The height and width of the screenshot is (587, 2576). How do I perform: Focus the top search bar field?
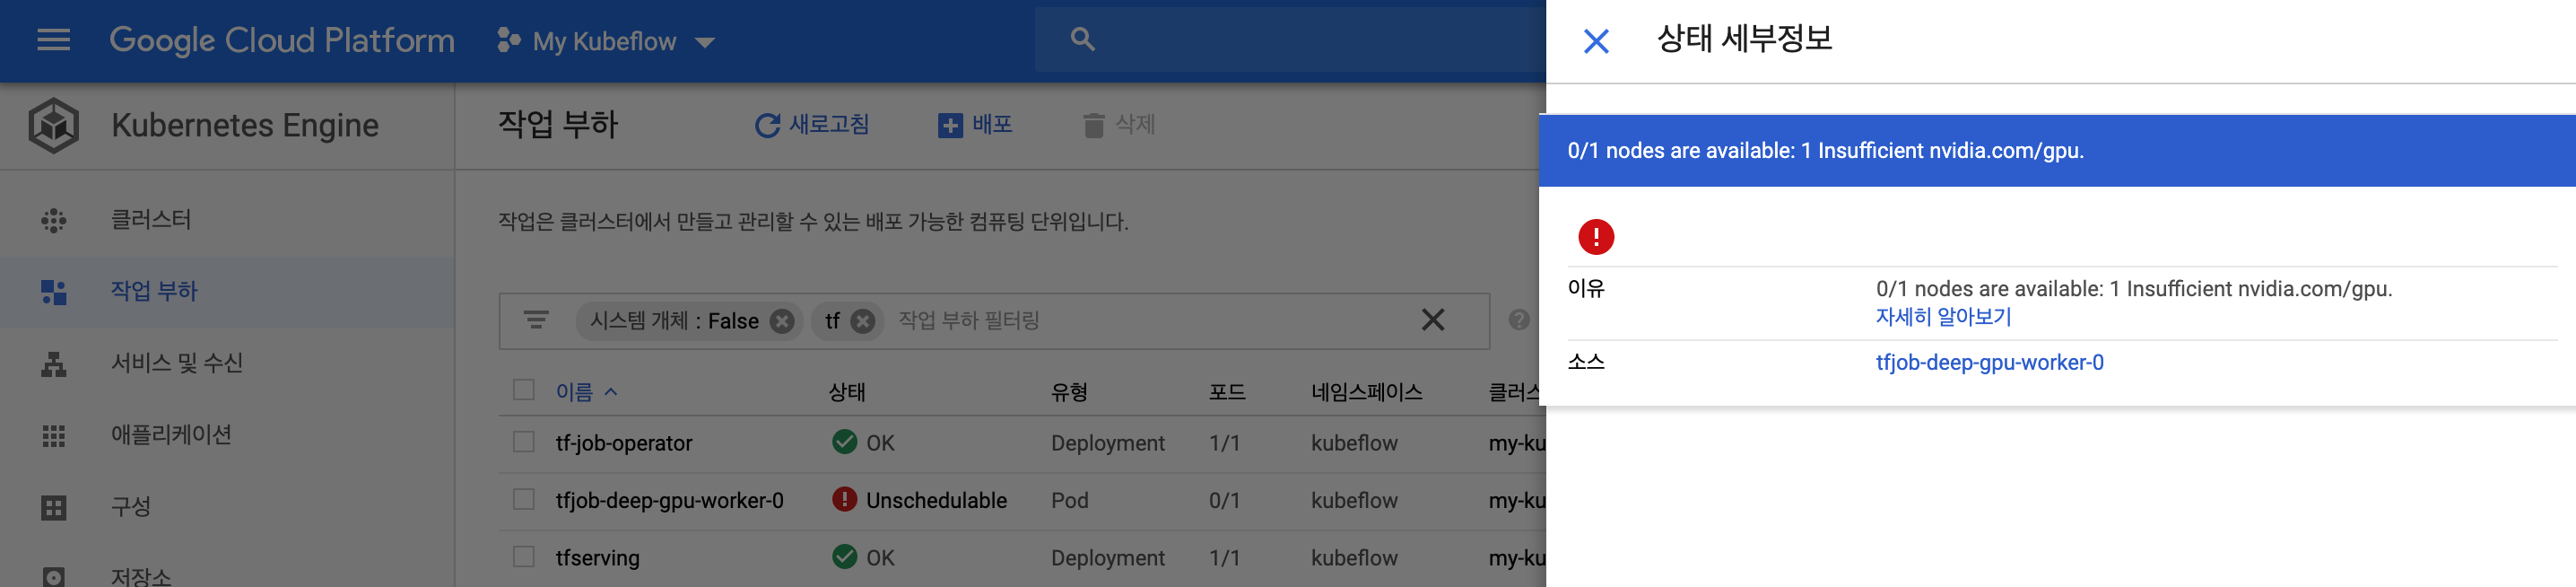[x=1290, y=40]
